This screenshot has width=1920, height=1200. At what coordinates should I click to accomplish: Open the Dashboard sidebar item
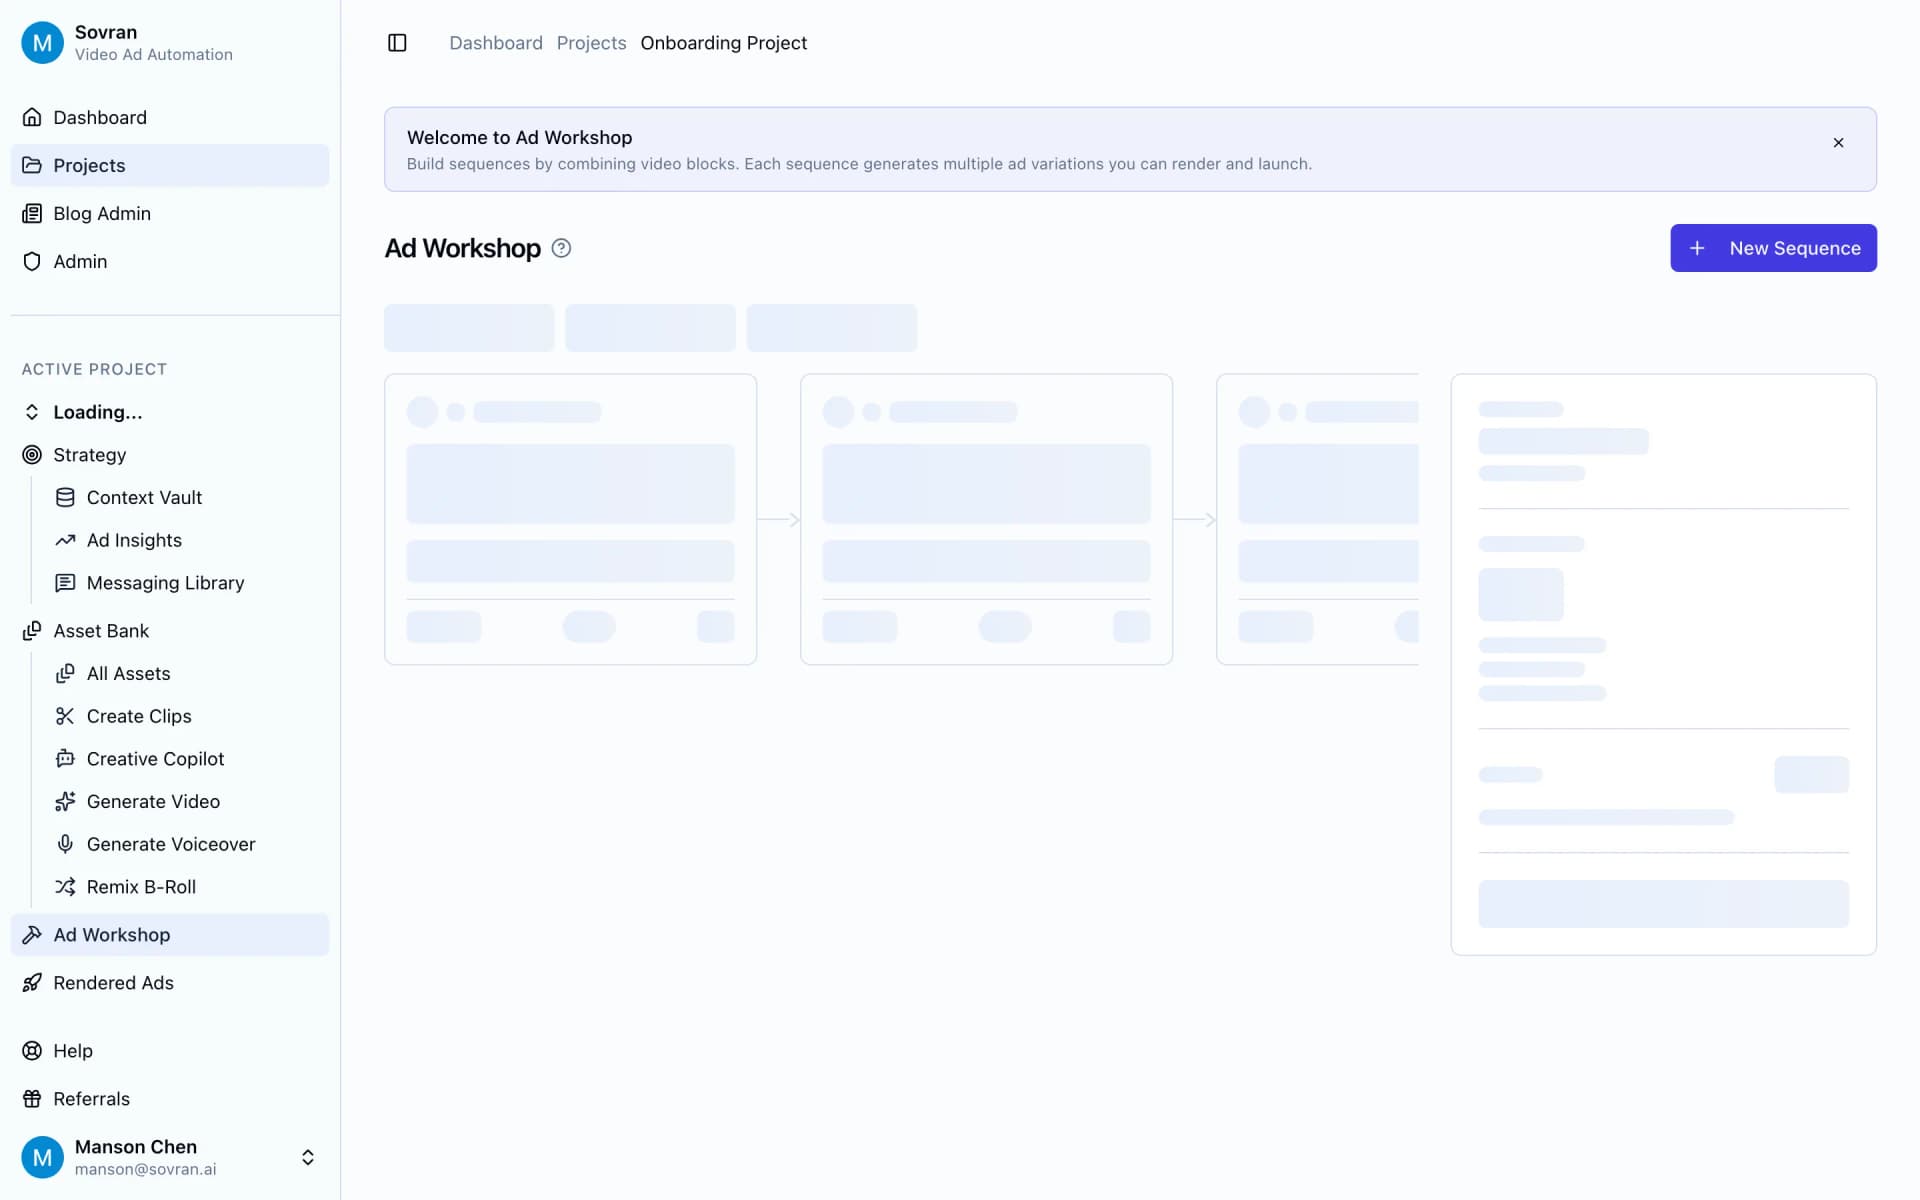pos(170,117)
